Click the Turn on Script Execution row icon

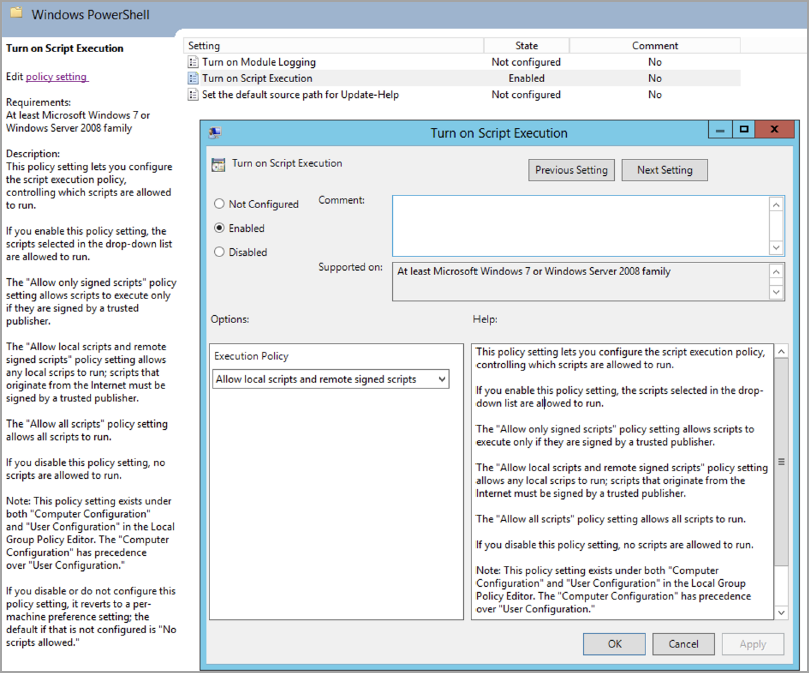tap(193, 78)
